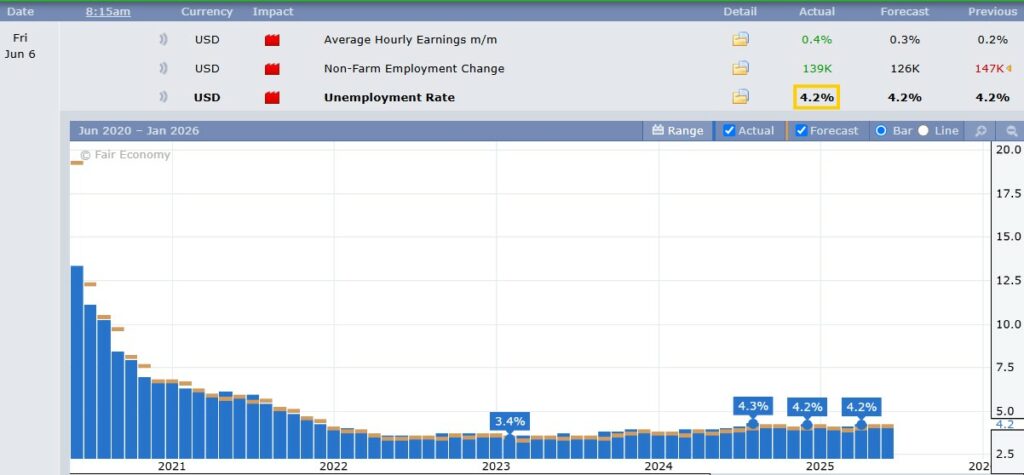Click red impact icon for Non-Farm Employment Change
This screenshot has width=1024, height=475.
click(272, 69)
